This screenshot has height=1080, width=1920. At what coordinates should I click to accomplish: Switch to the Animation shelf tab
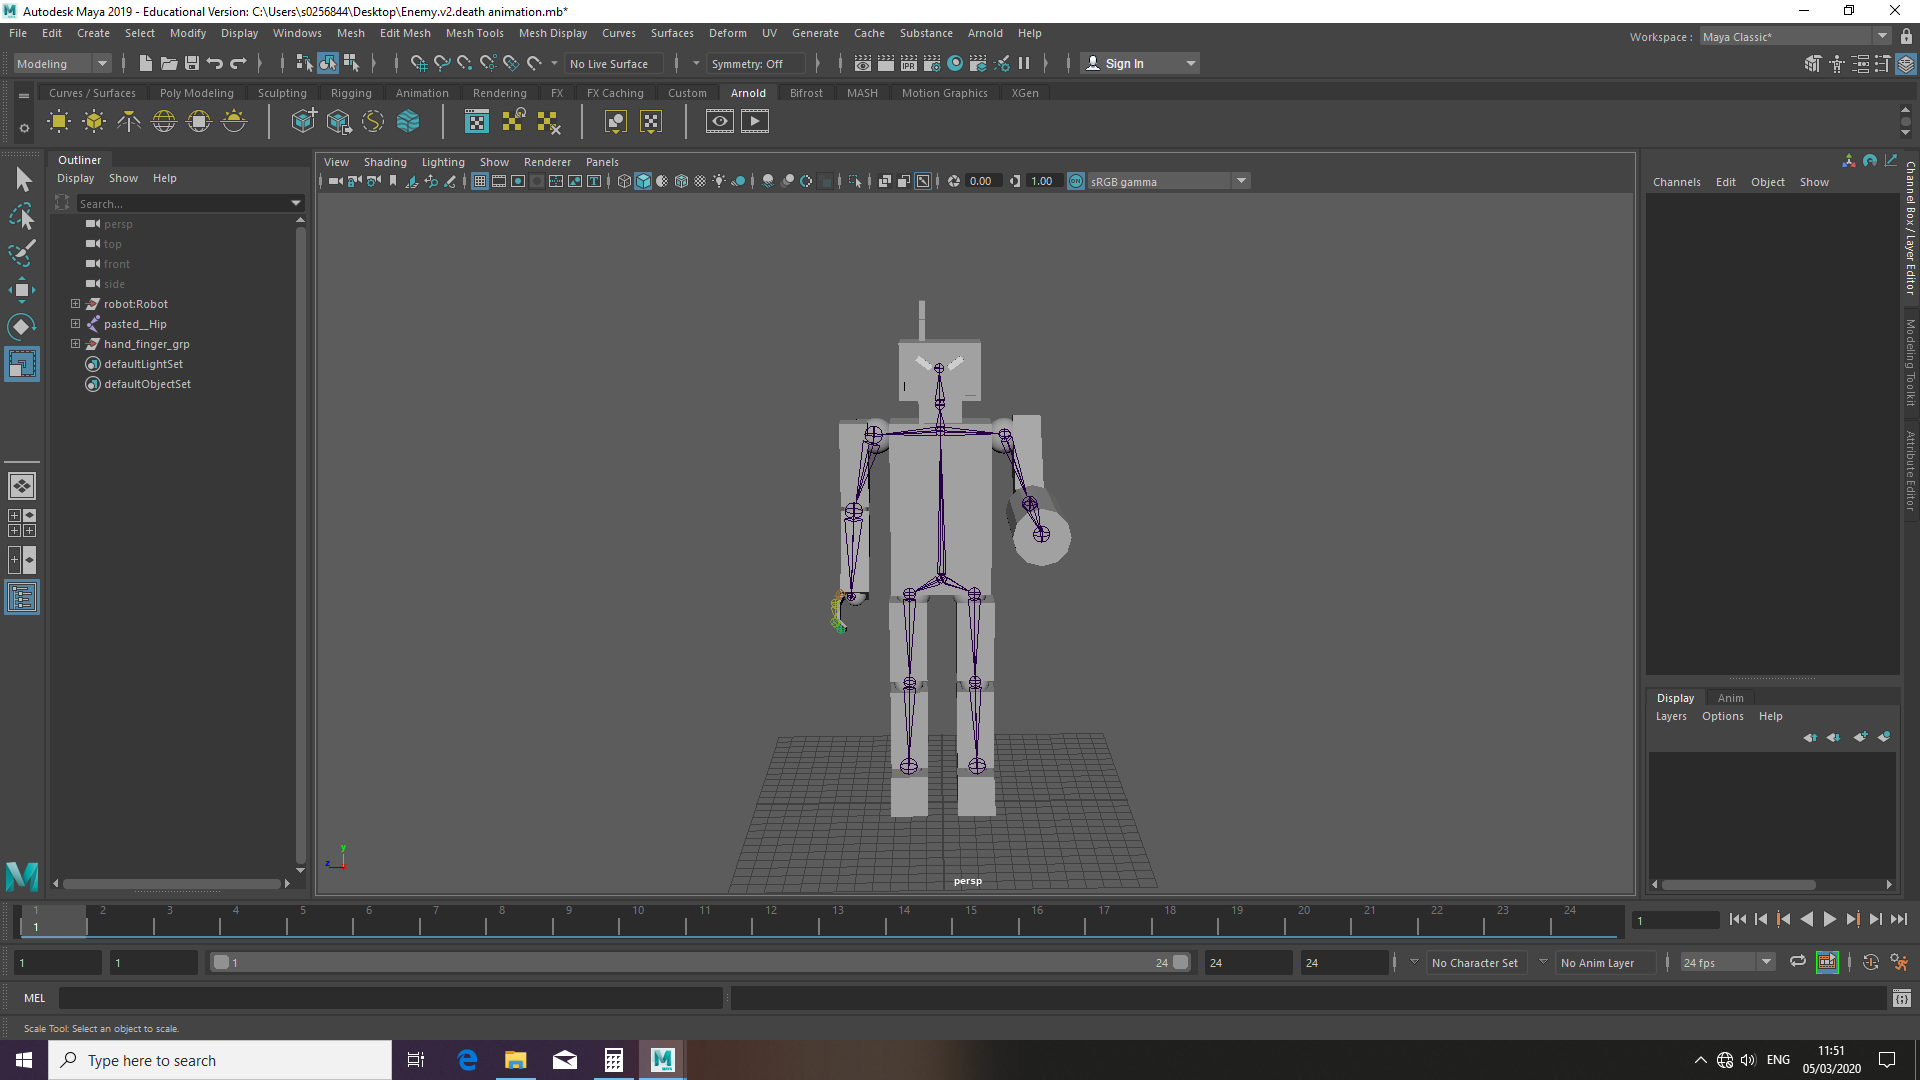click(x=422, y=93)
